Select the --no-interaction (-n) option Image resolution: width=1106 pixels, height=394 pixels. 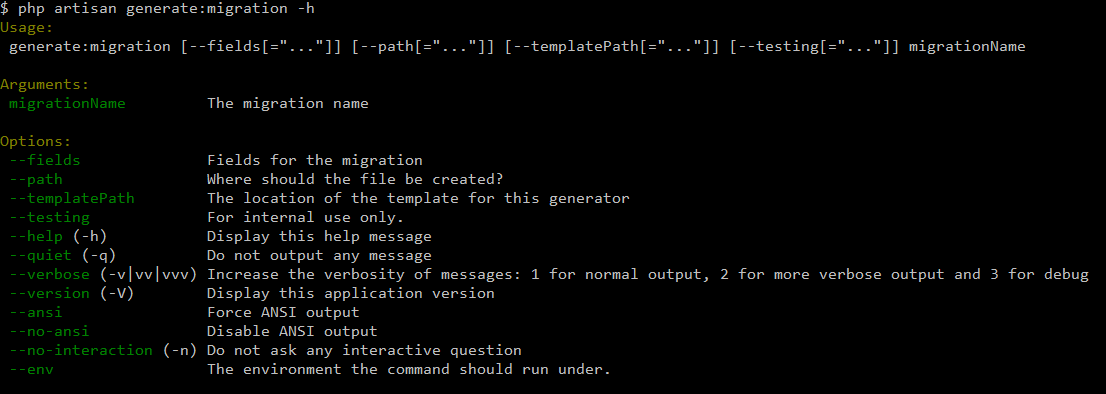[x=103, y=350]
